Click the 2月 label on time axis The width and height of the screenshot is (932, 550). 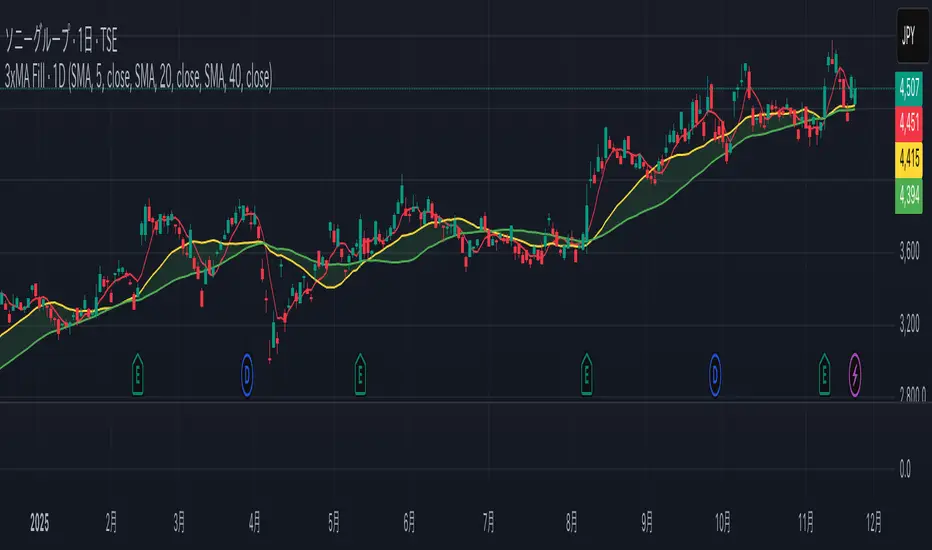coord(111,523)
